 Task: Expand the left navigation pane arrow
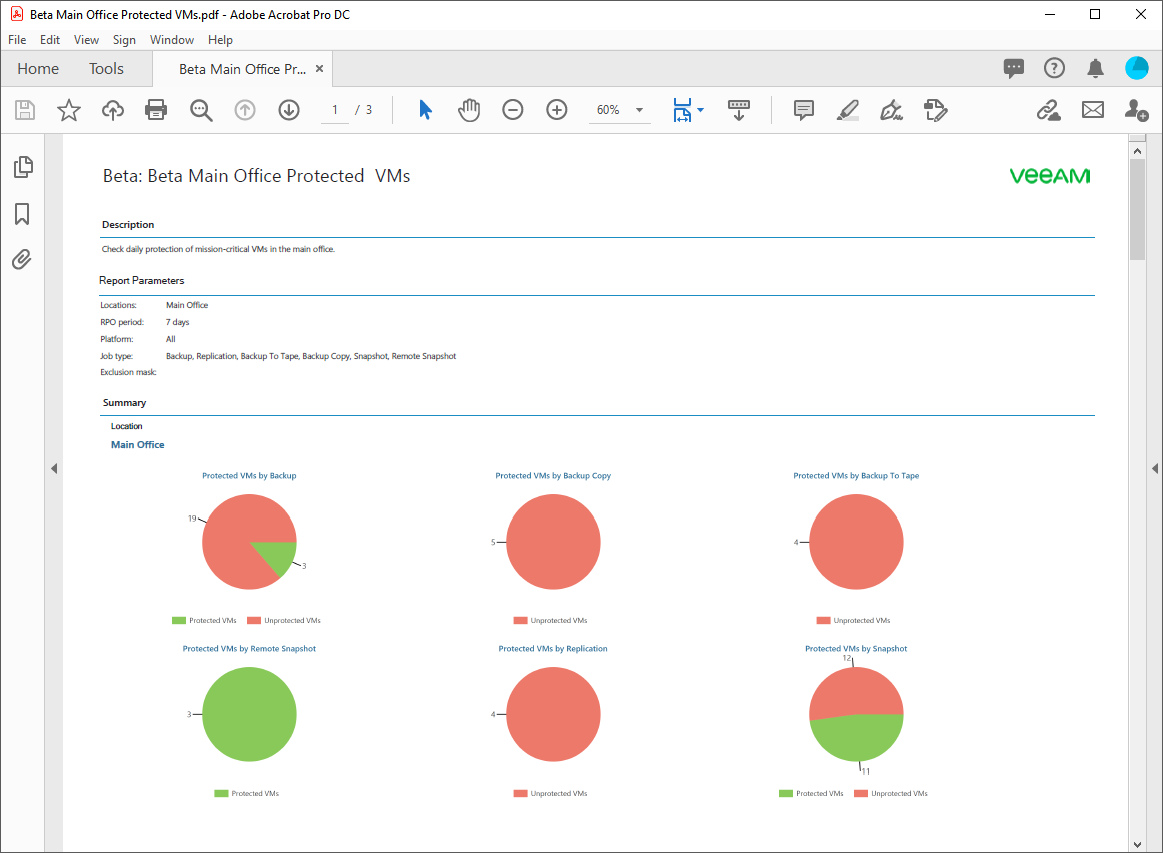point(54,469)
